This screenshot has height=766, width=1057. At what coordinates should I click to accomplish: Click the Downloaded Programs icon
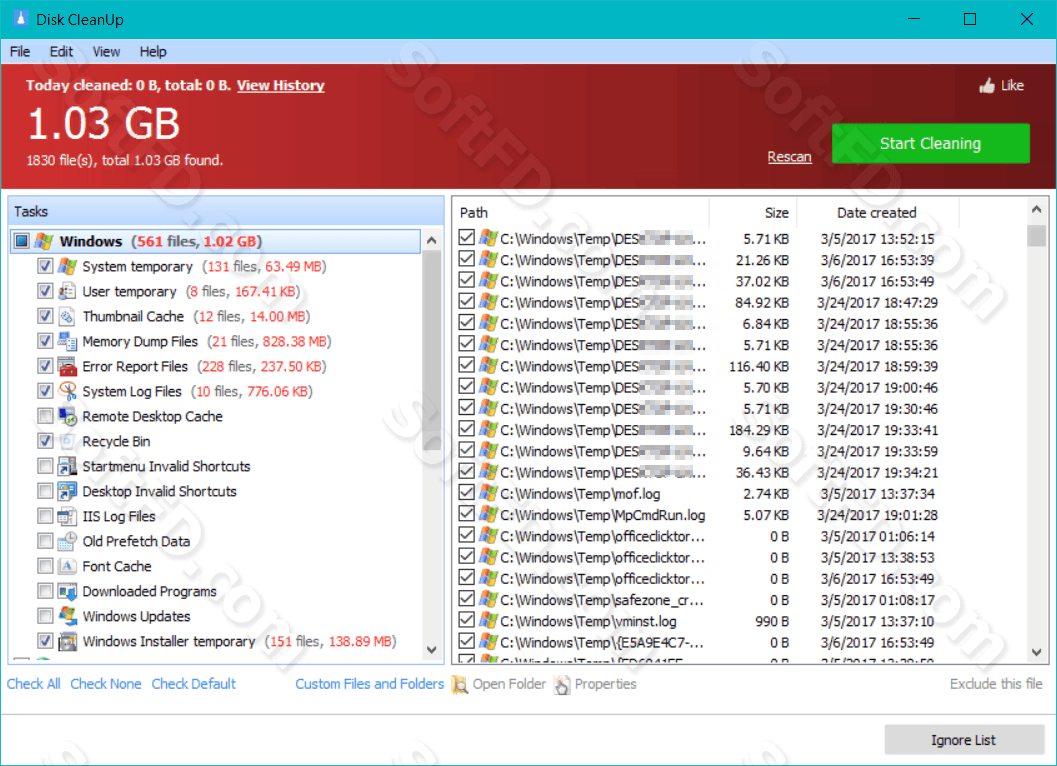(x=67, y=591)
